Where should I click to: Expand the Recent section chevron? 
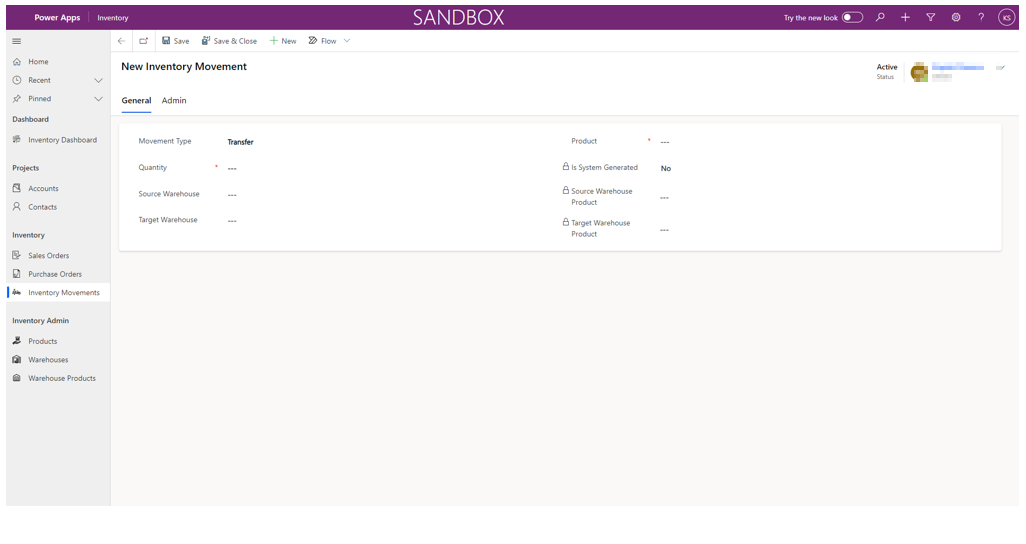(98, 80)
